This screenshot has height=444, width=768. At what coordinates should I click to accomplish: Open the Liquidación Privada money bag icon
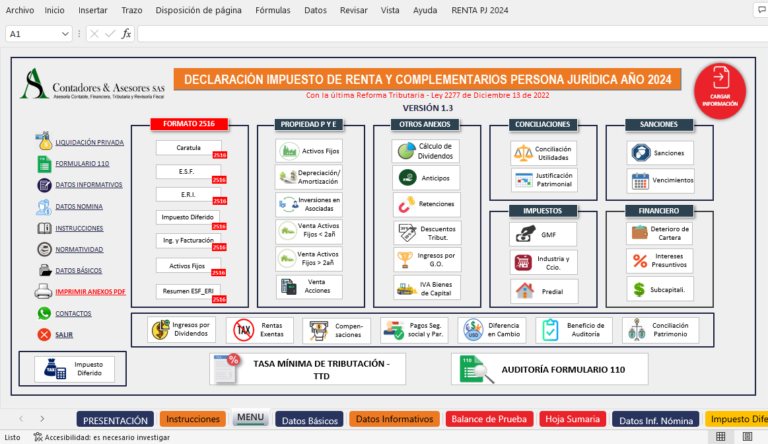pos(44,141)
